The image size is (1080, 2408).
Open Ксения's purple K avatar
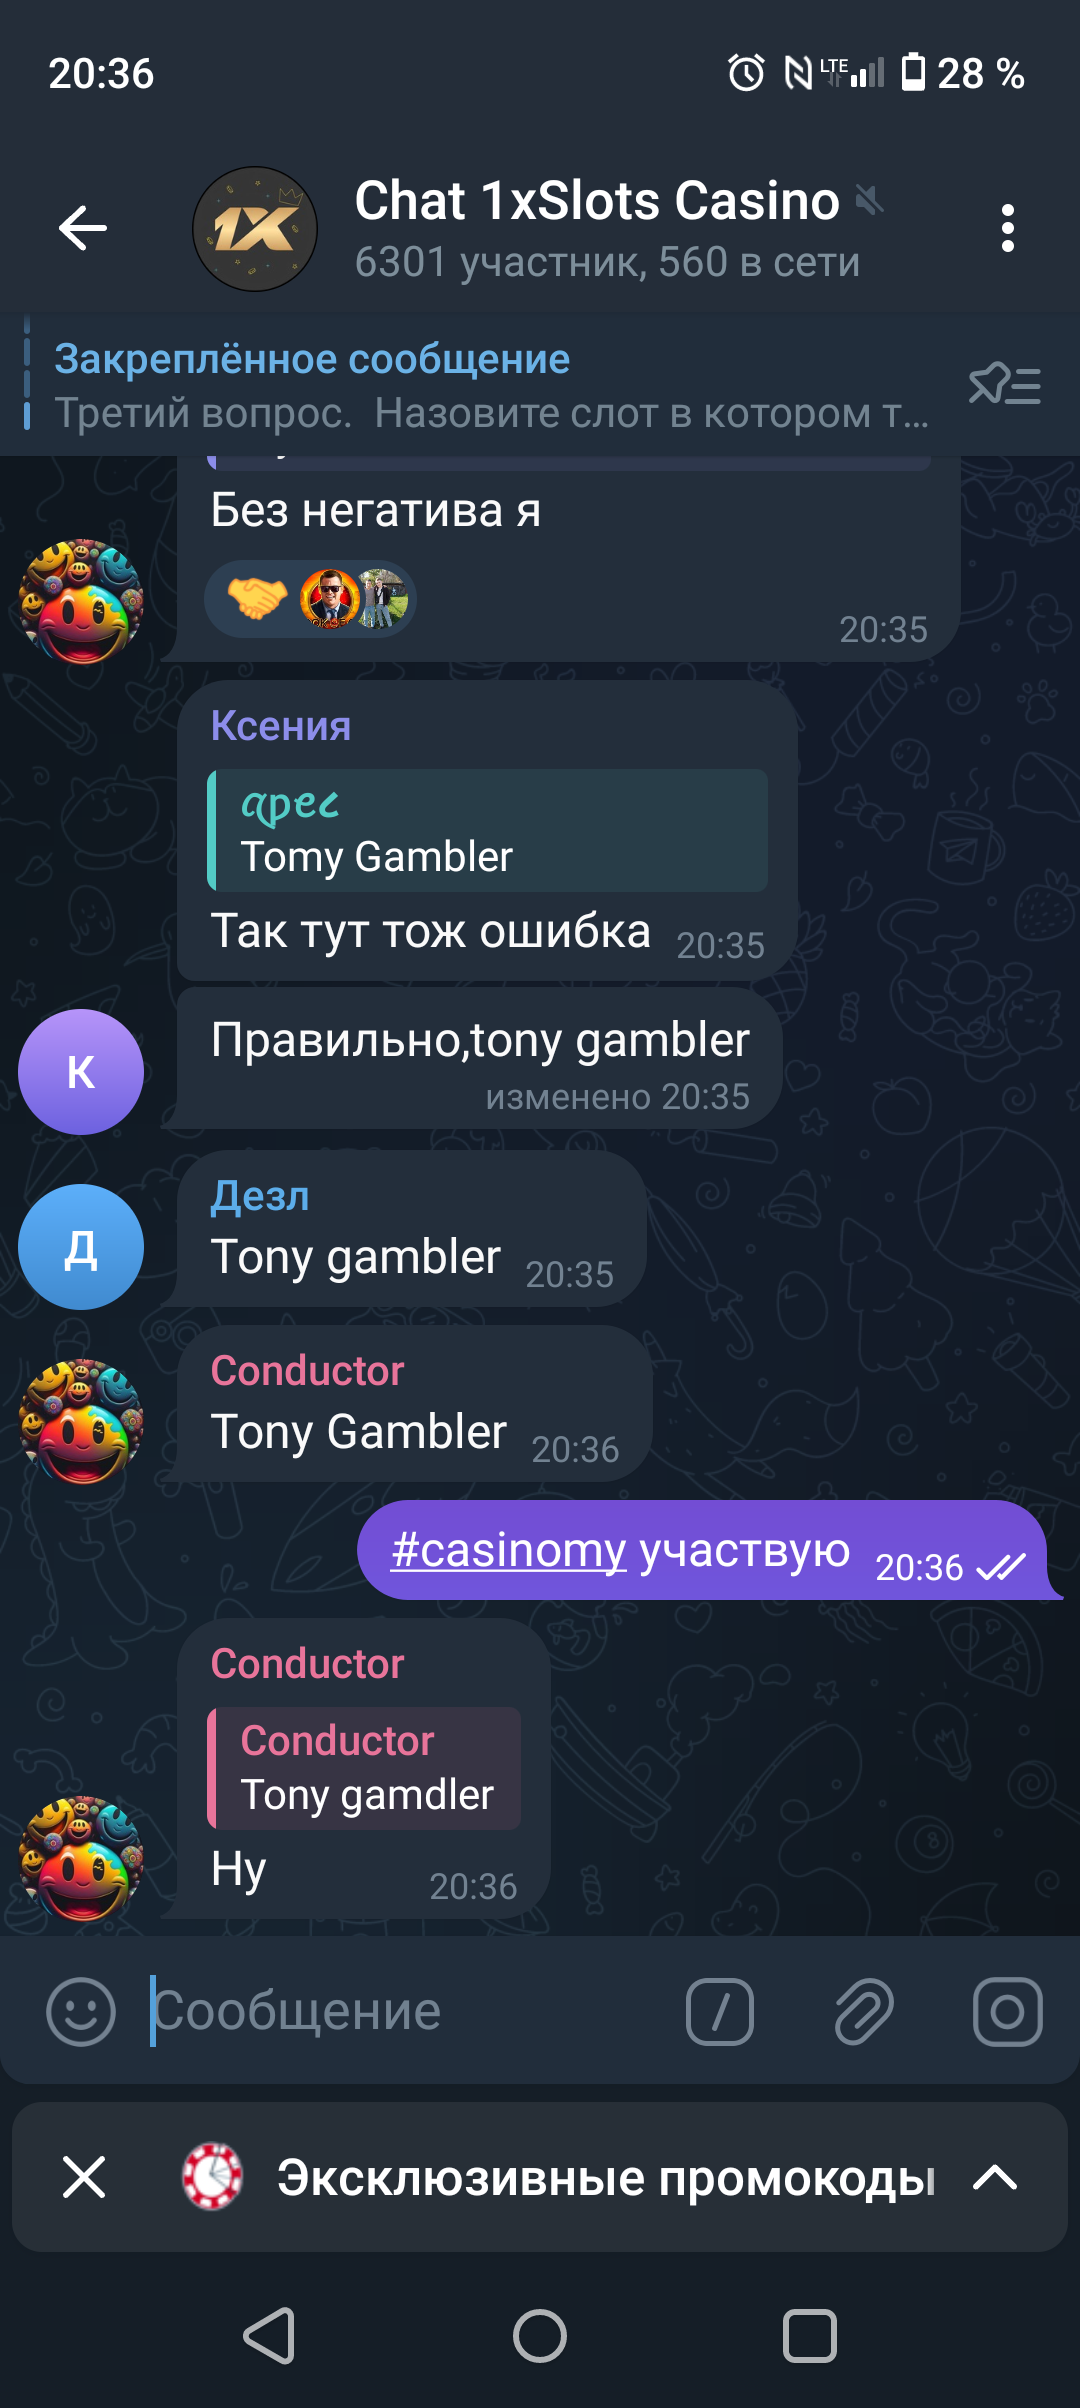pos(81,1072)
